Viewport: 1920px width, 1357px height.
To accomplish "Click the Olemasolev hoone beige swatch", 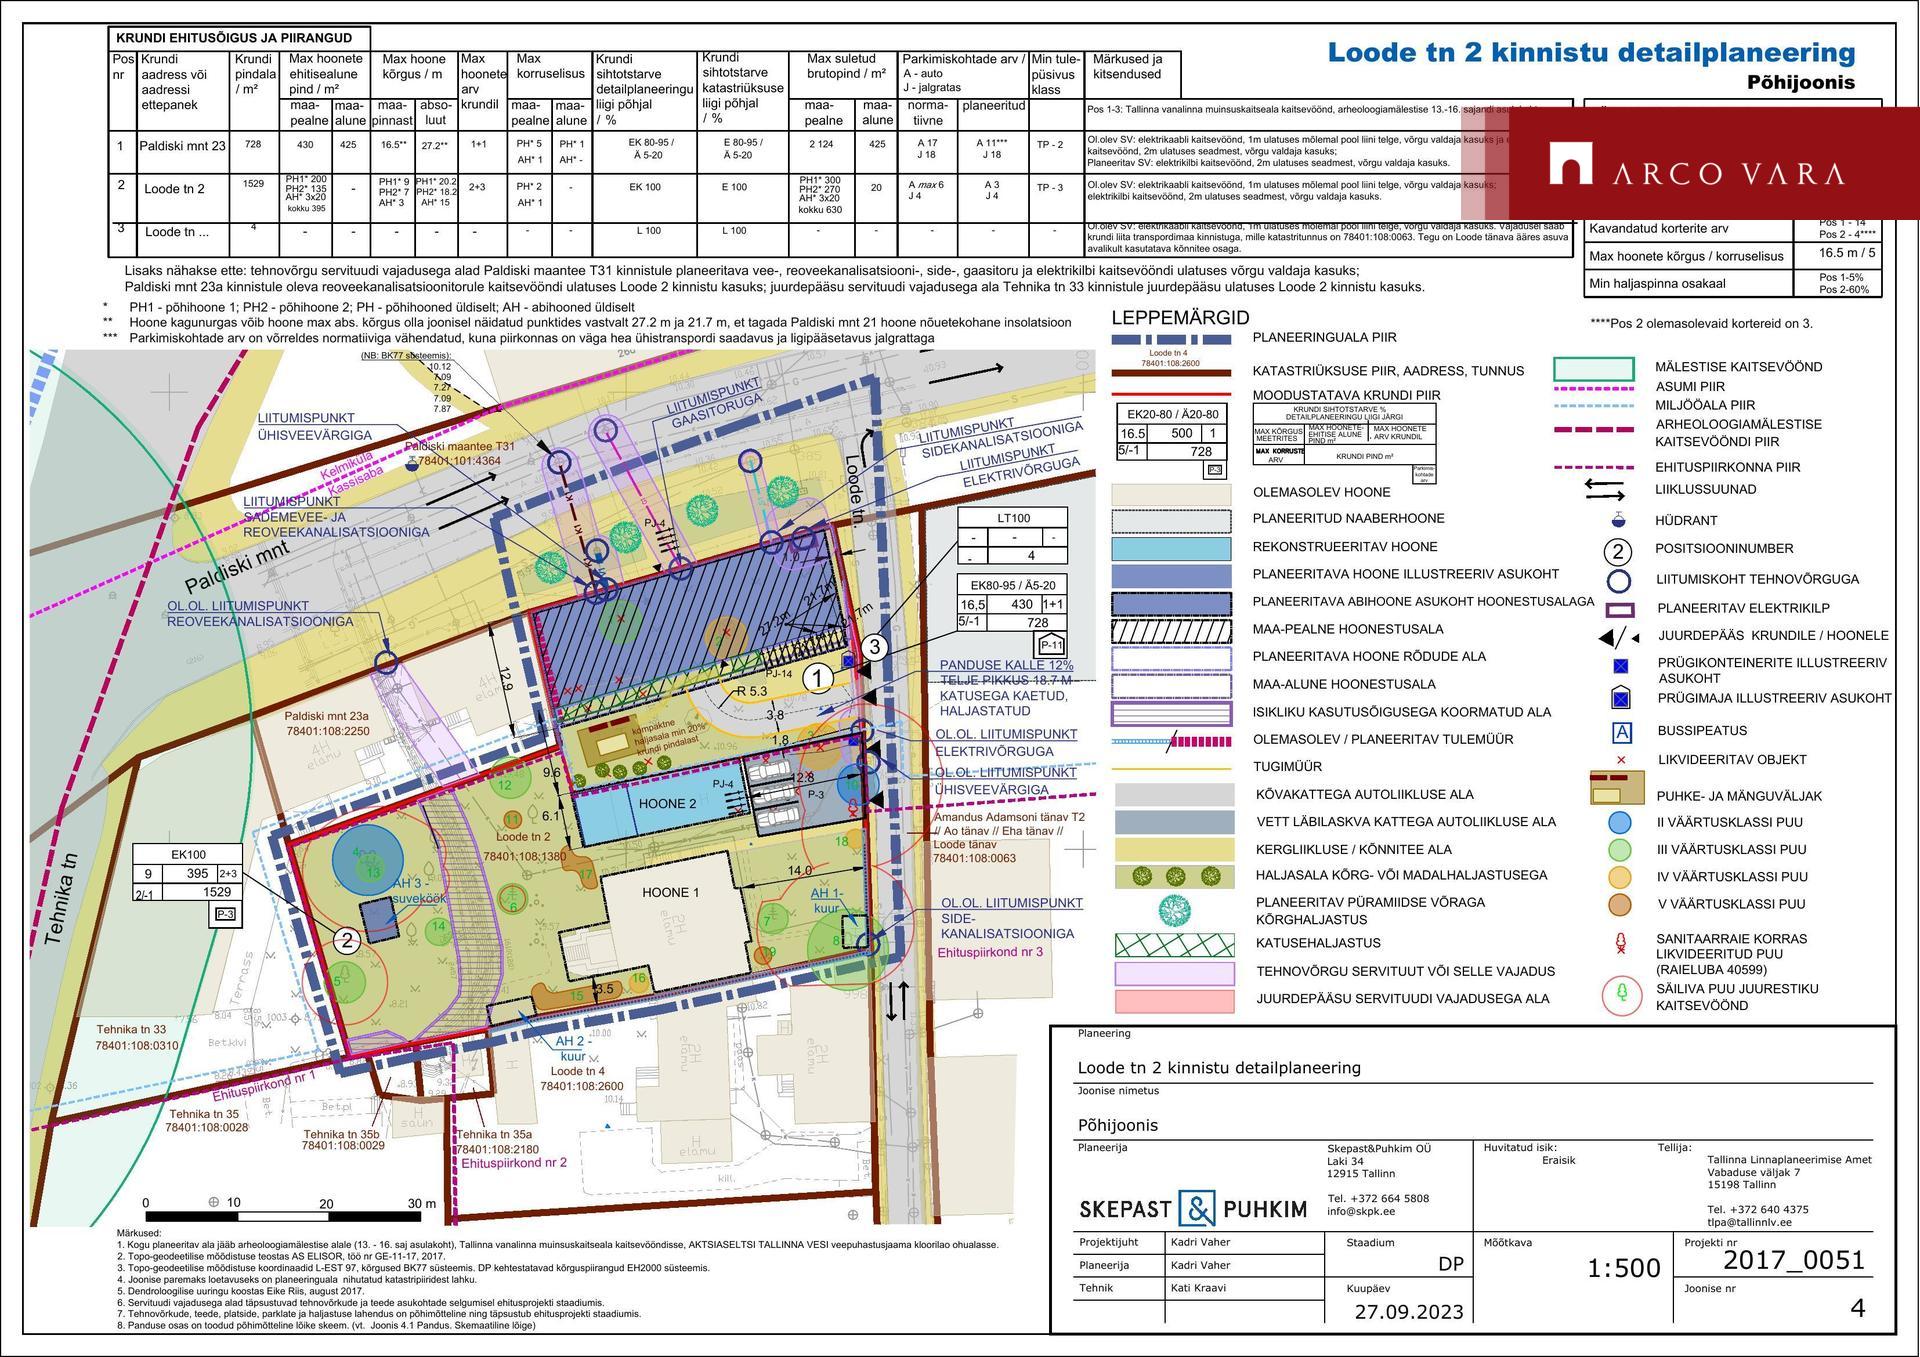I will point(1171,493).
